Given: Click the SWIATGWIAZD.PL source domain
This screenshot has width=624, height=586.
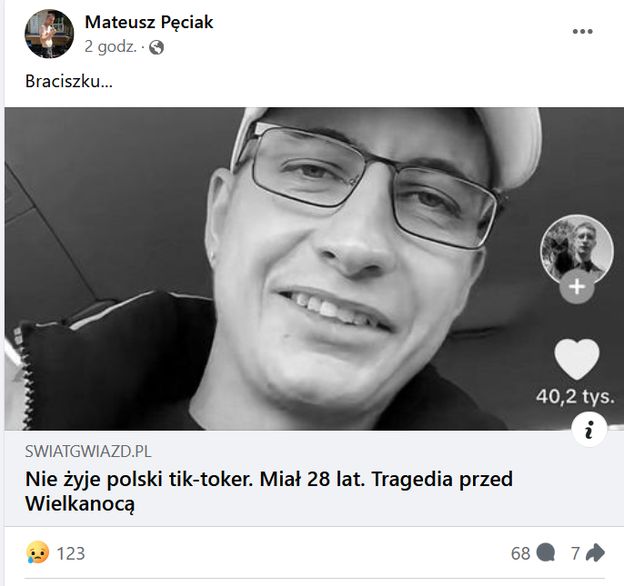Looking at the screenshot, I should [88, 452].
